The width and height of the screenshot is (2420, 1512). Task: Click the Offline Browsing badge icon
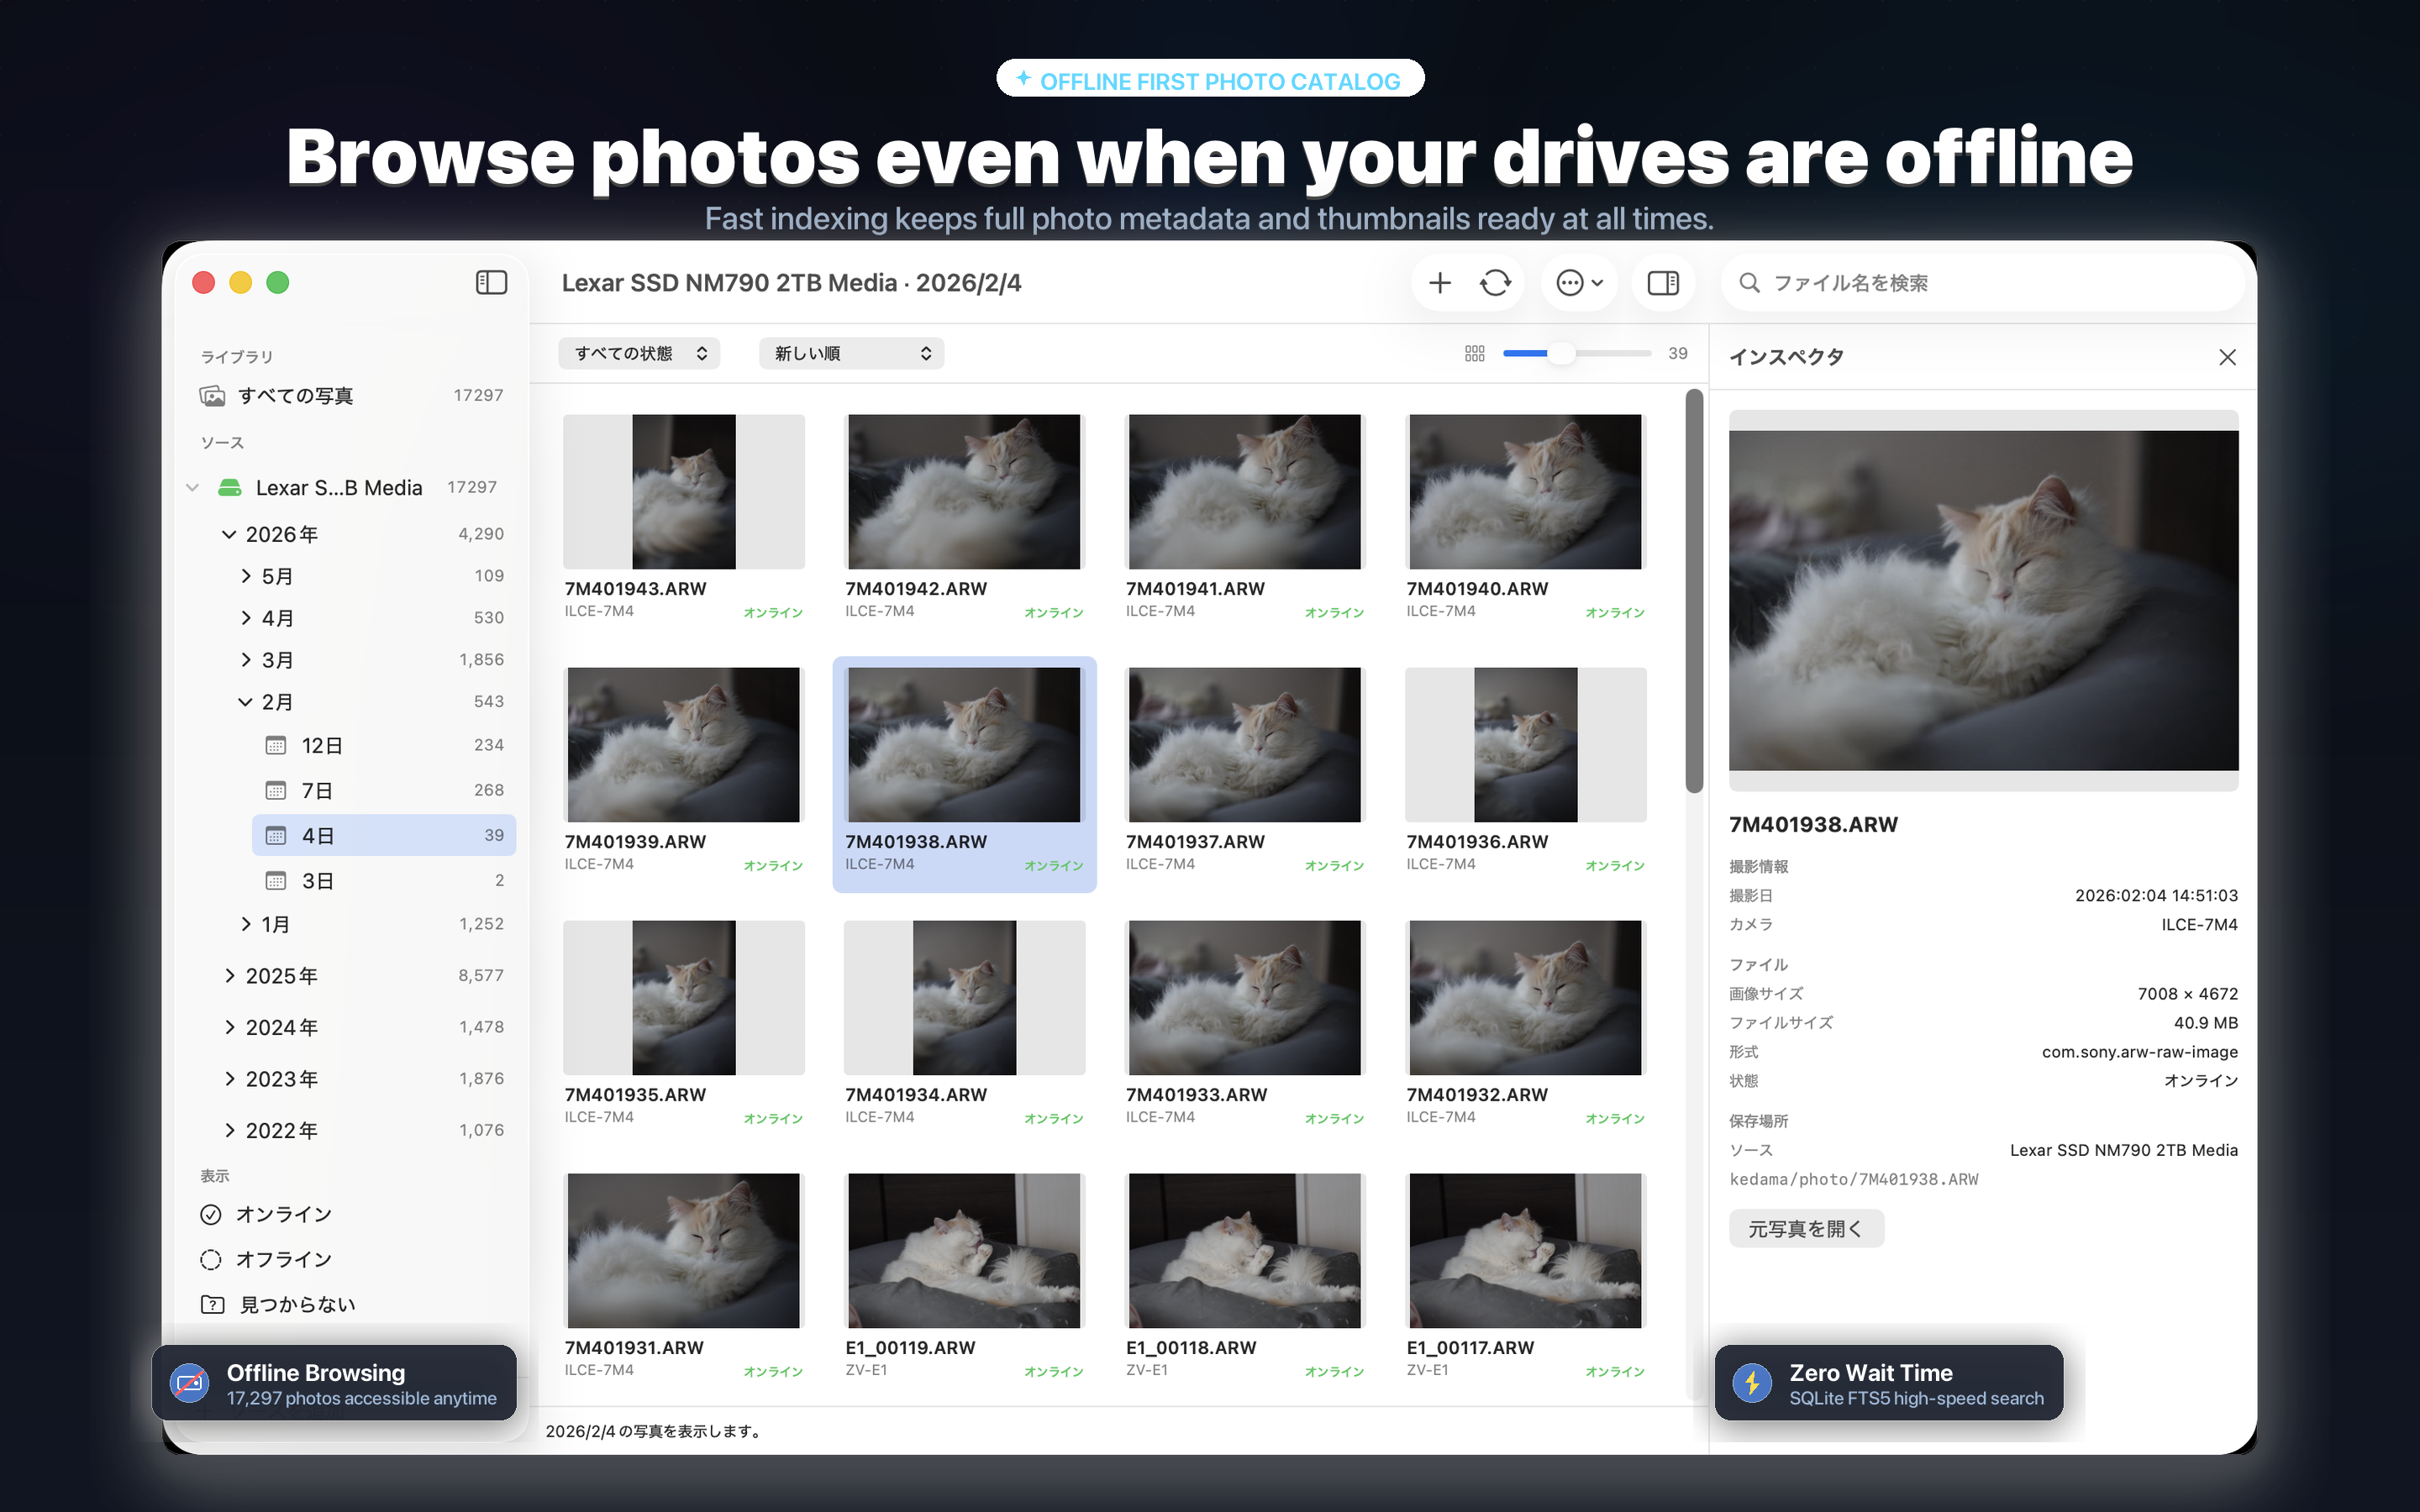189,1383
